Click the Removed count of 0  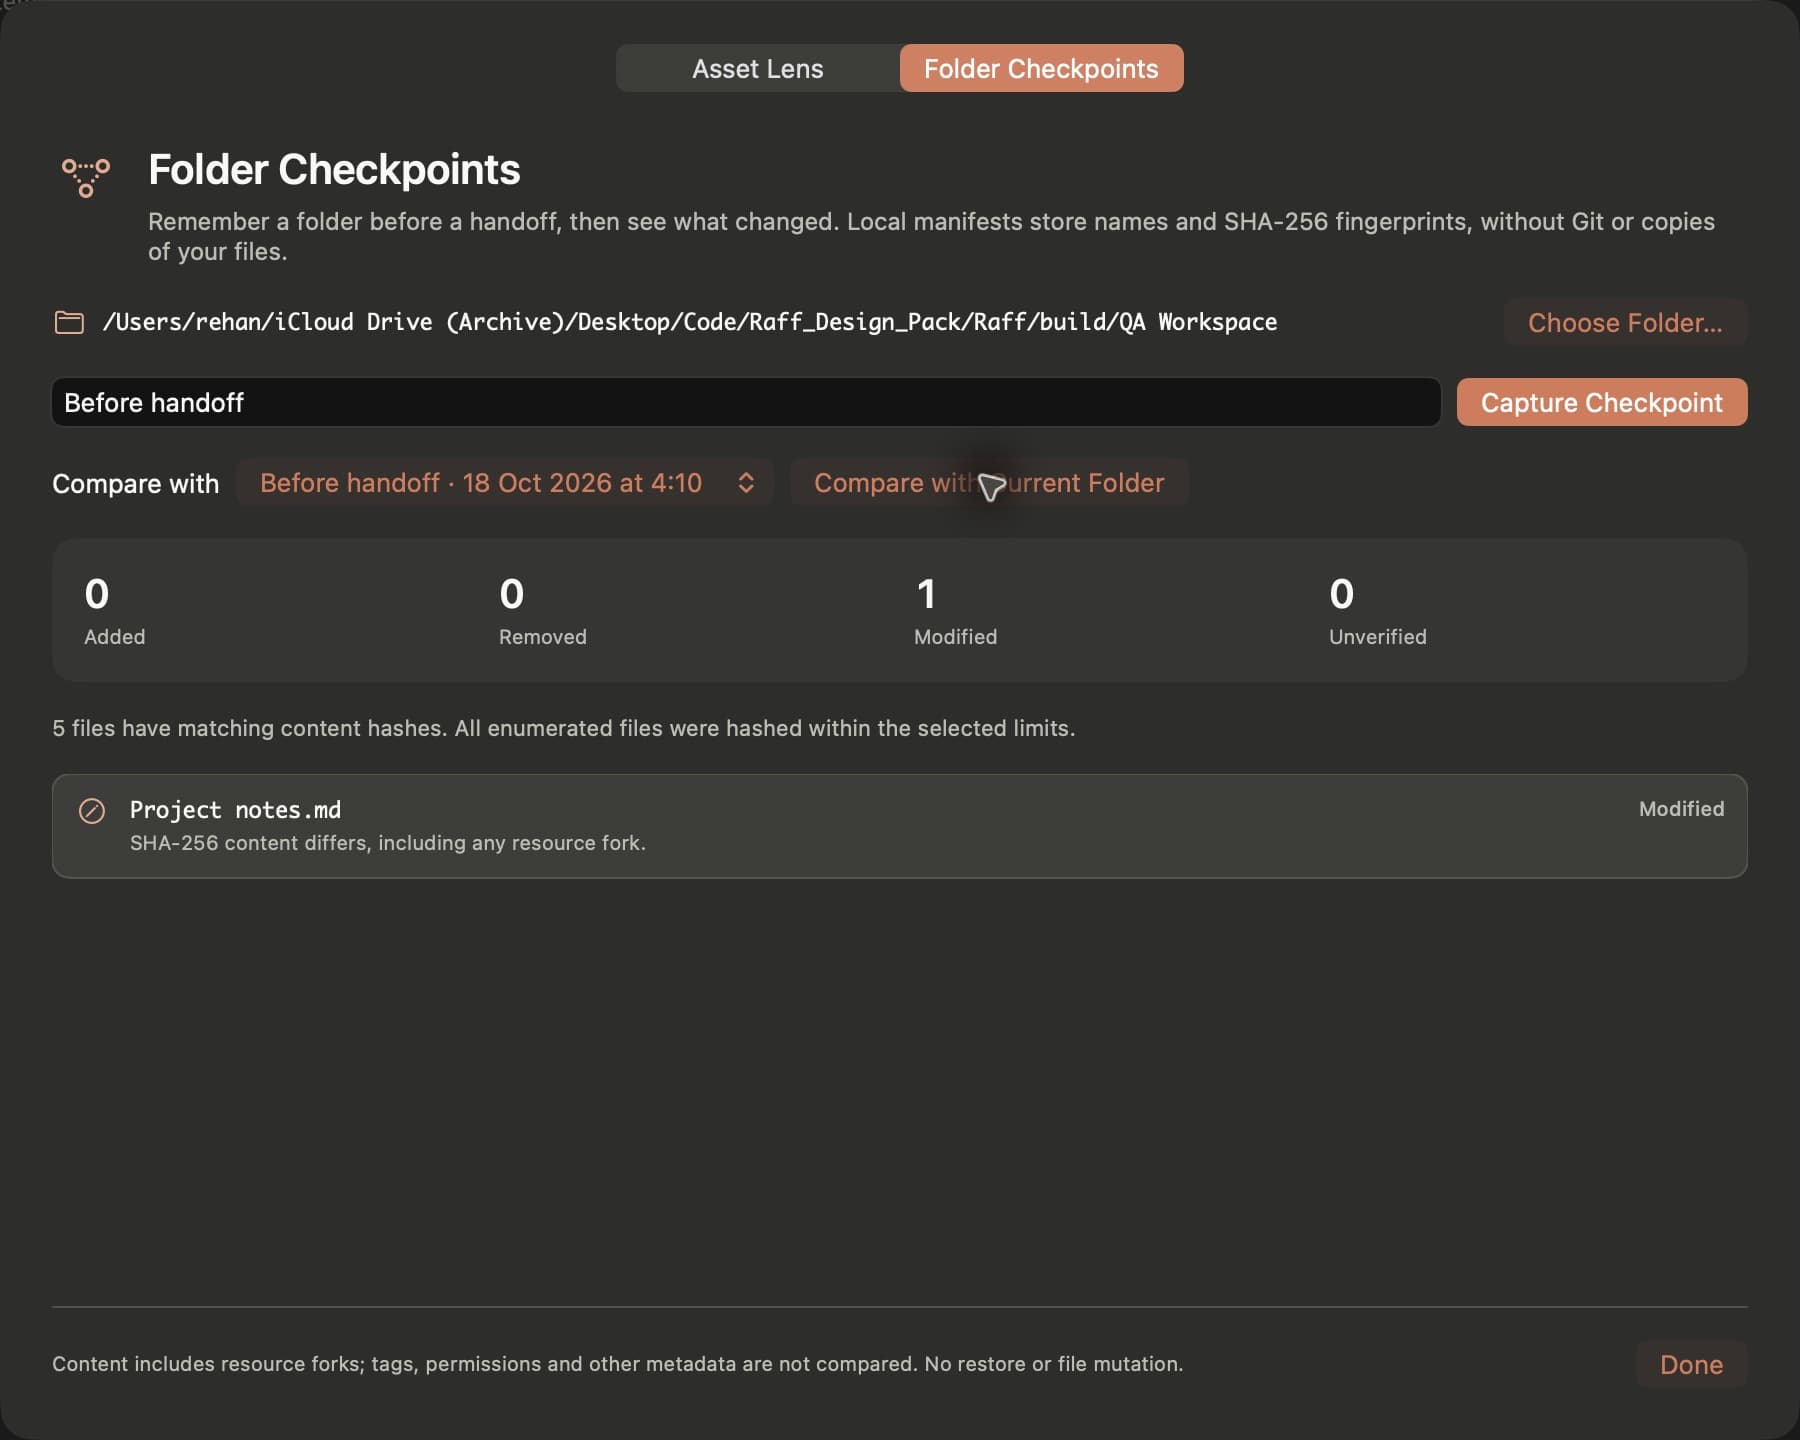512,594
